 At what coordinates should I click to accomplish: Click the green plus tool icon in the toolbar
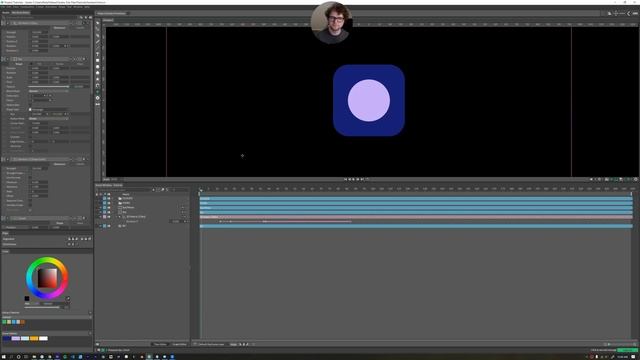tap(98, 92)
